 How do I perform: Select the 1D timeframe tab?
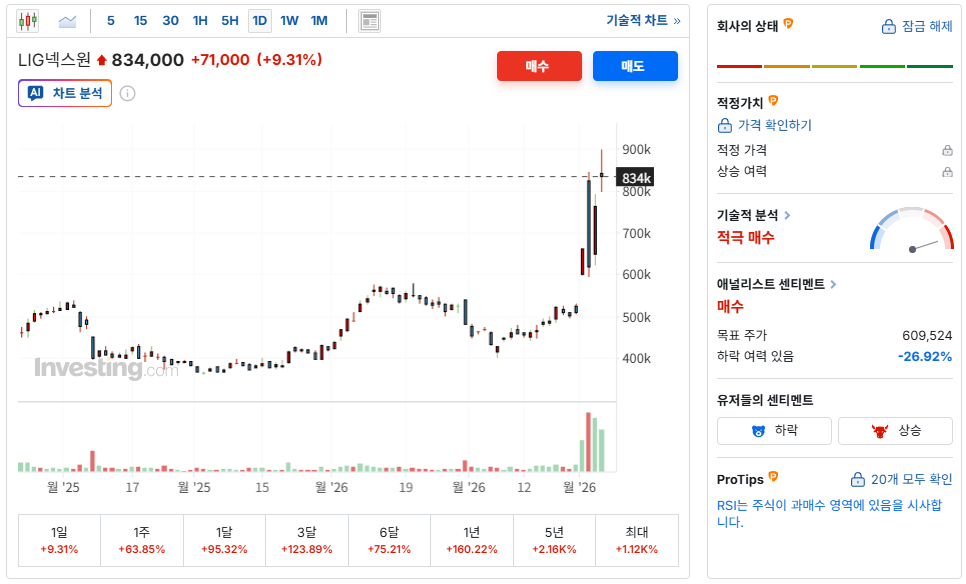click(x=260, y=20)
